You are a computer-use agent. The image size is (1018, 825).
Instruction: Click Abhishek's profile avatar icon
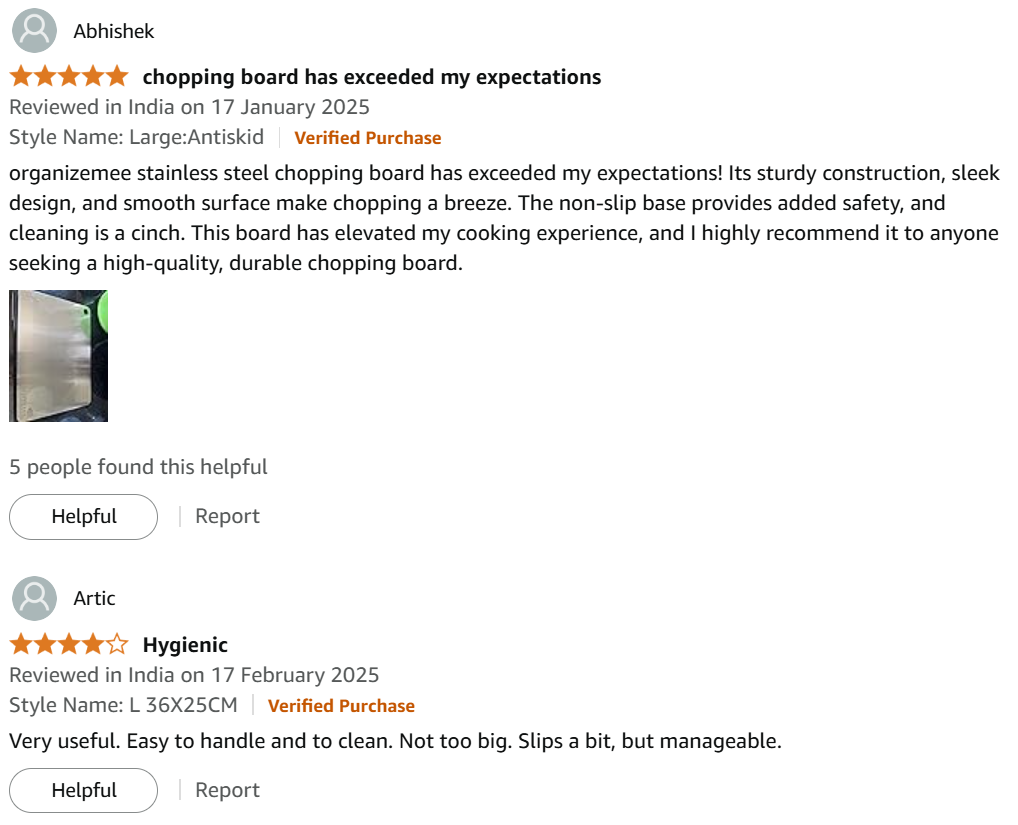tap(34, 31)
